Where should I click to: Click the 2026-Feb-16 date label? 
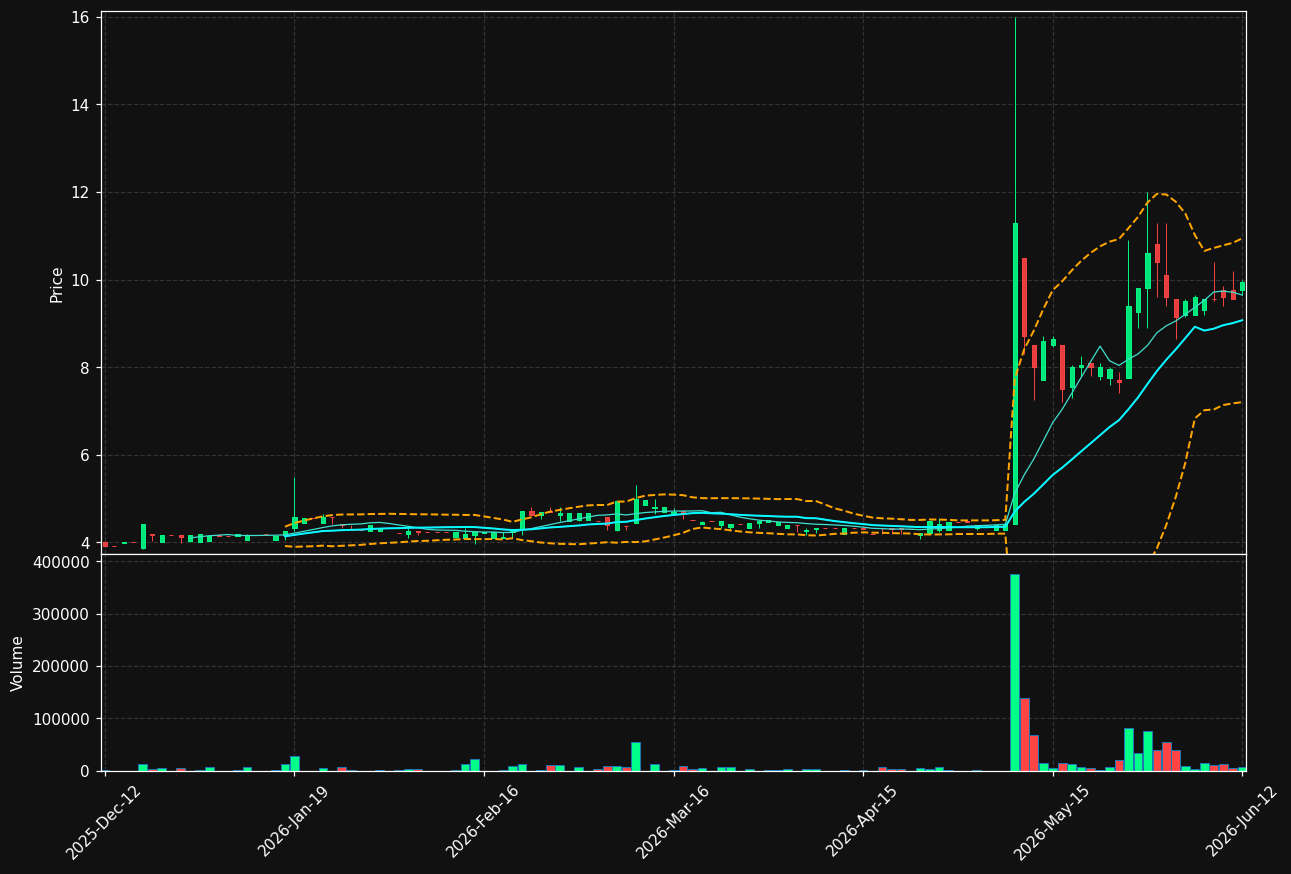[x=483, y=822]
